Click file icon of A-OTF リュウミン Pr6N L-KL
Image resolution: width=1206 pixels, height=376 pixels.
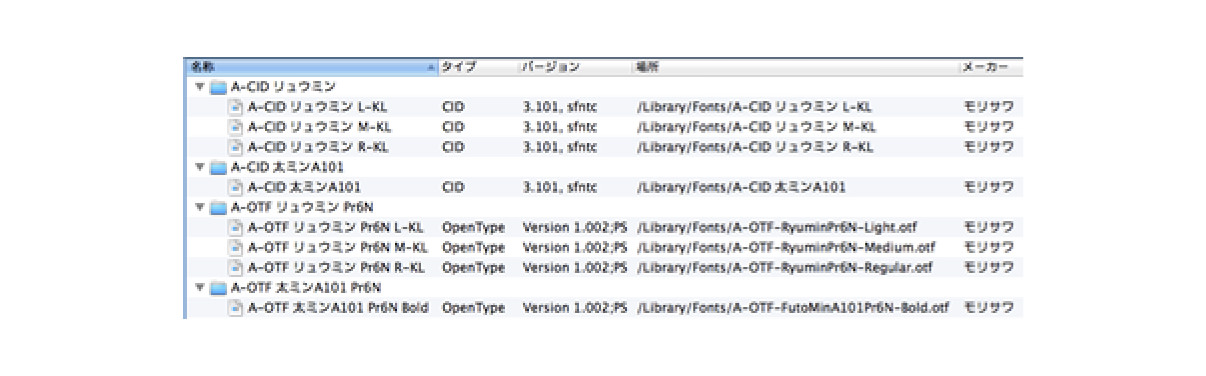pos(236,227)
